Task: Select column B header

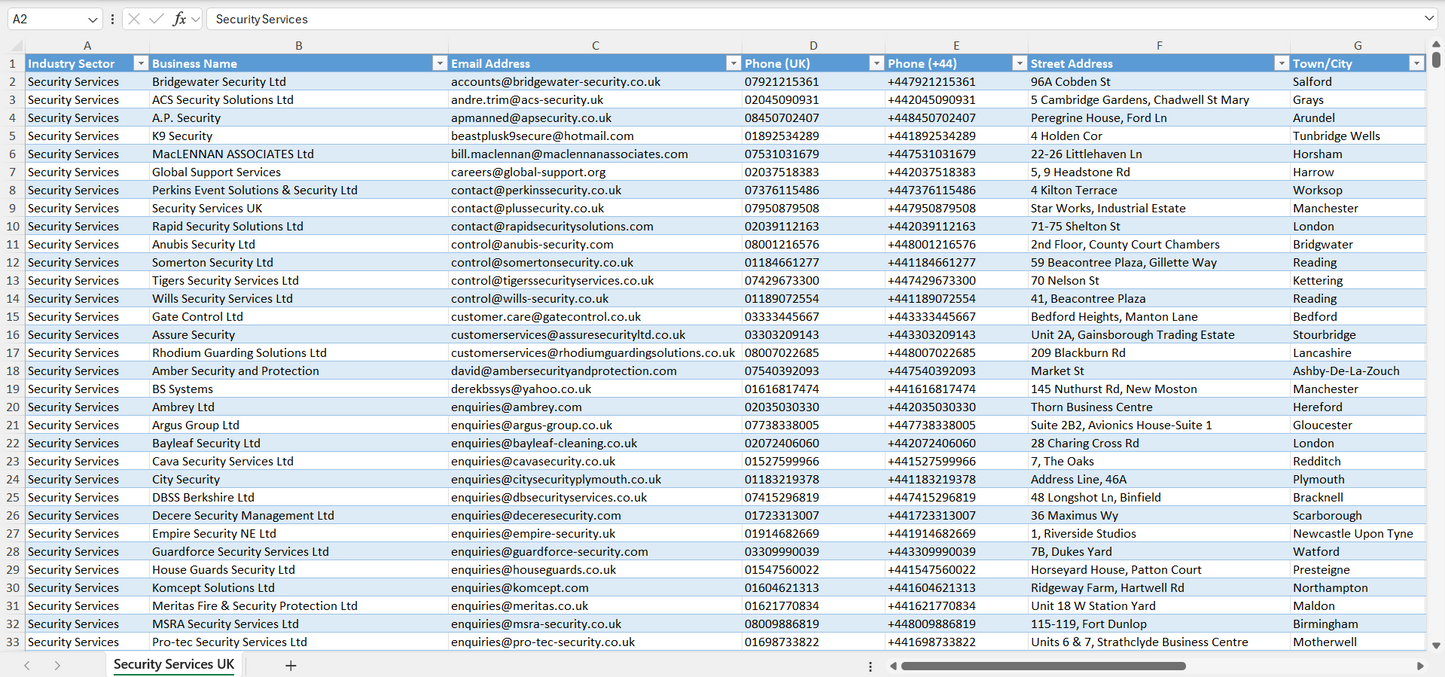Action: [x=299, y=45]
